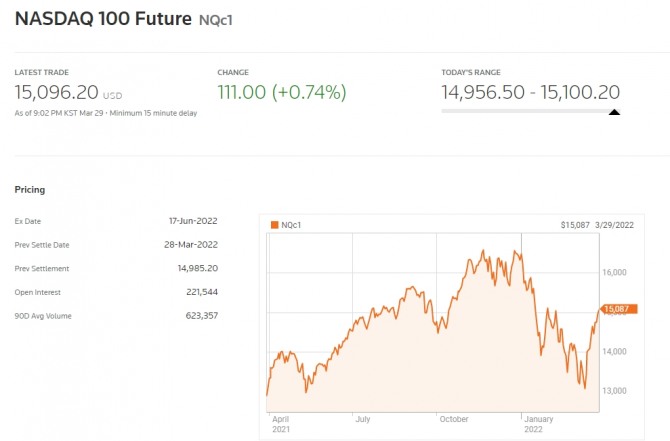Click the today's range values
Screen dimensions: 670x441
tap(531, 92)
